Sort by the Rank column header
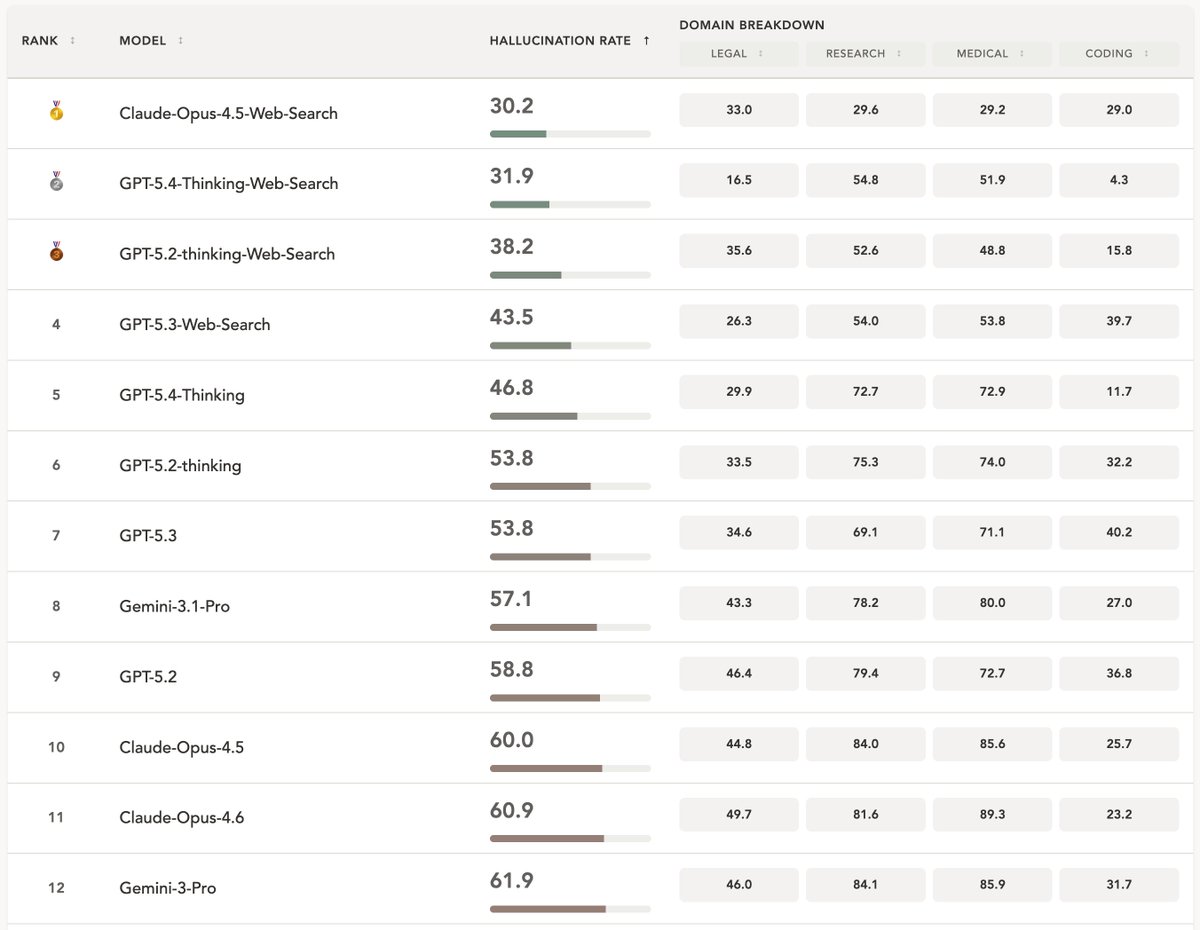The width and height of the screenshot is (1200, 930). click(49, 41)
